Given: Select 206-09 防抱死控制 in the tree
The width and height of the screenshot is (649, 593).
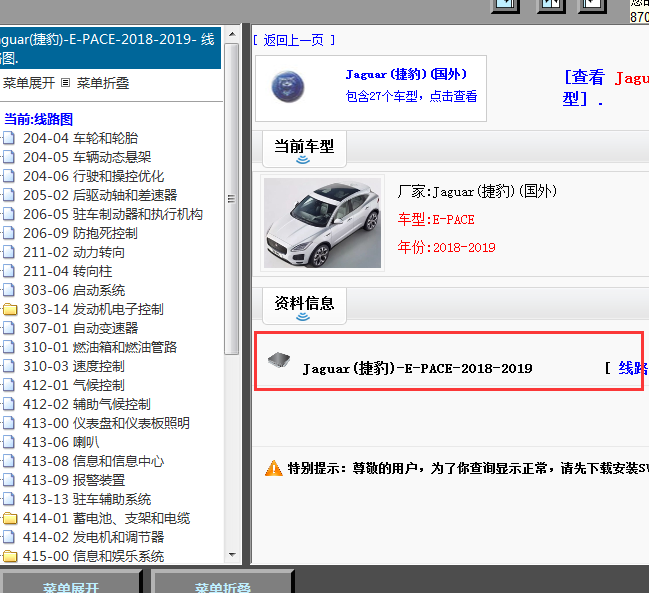Looking at the screenshot, I should click(80, 233).
